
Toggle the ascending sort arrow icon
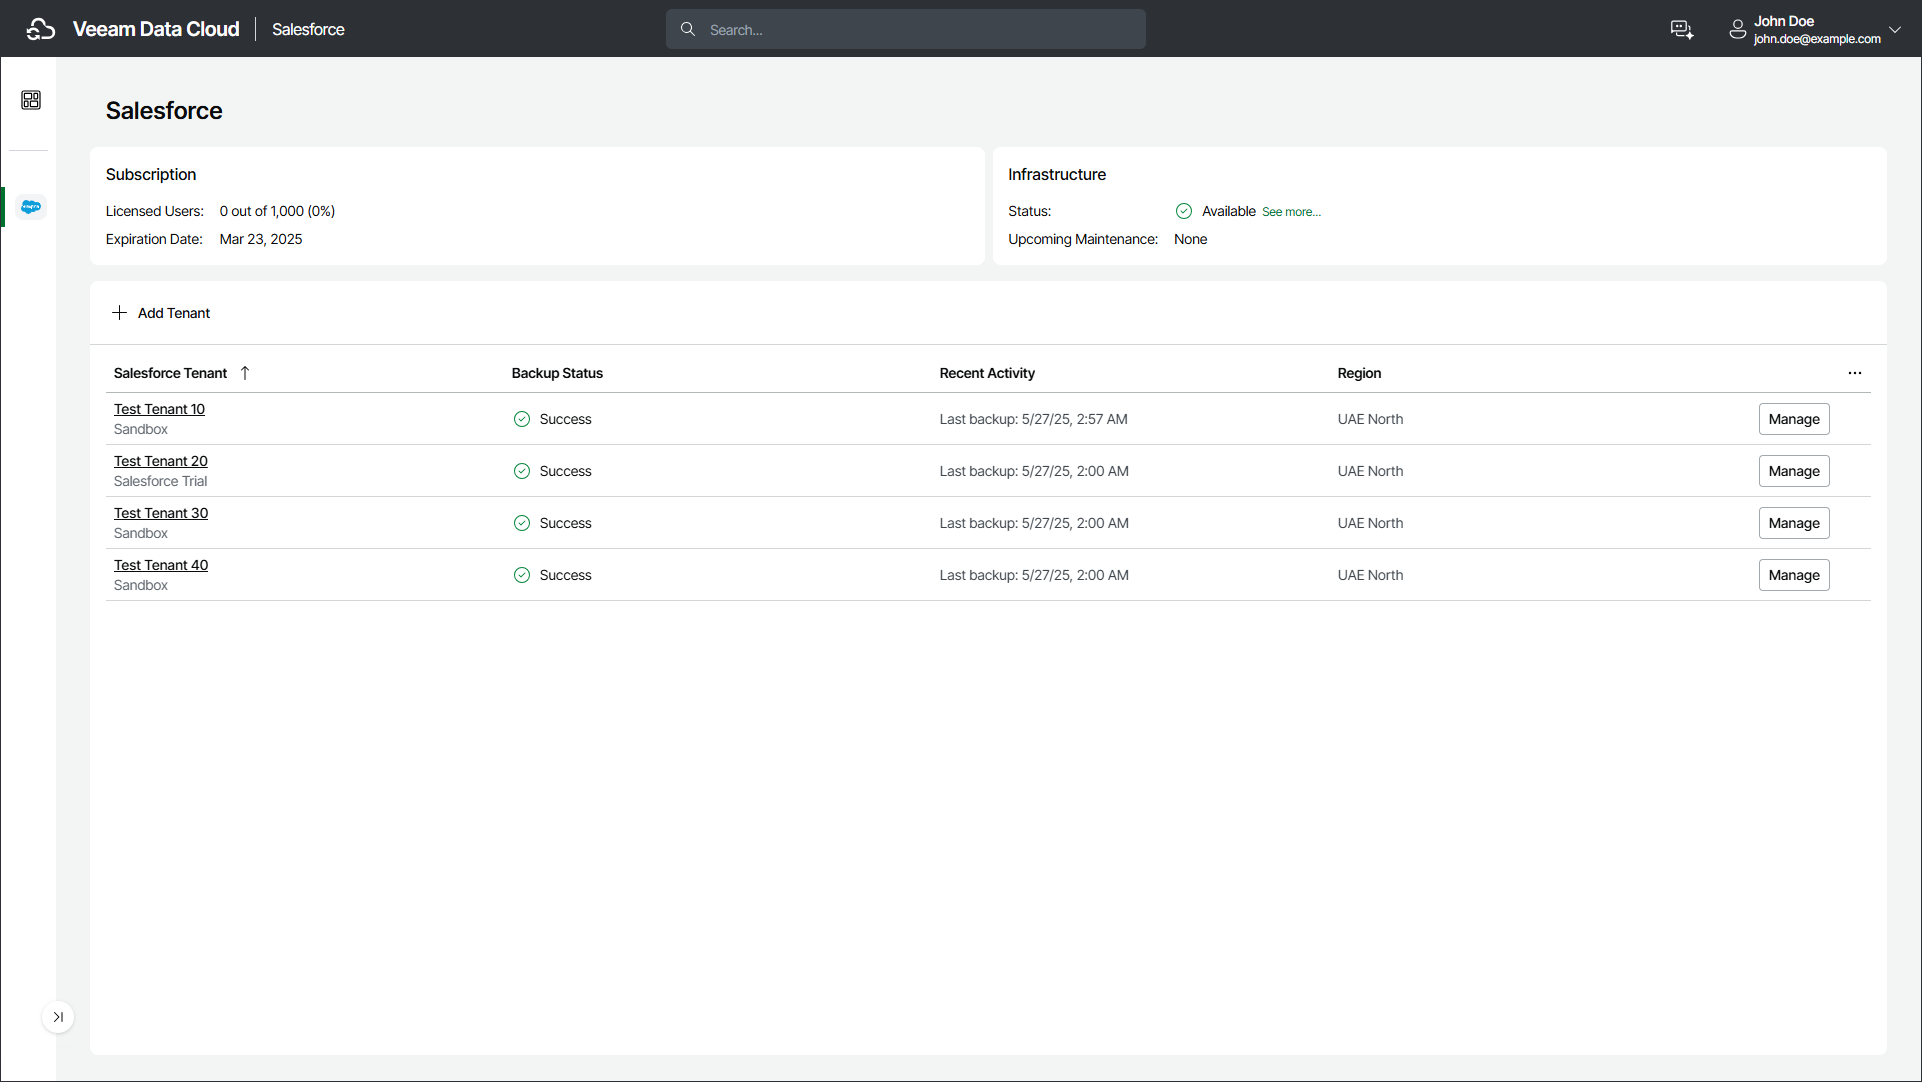[x=245, y=373]
